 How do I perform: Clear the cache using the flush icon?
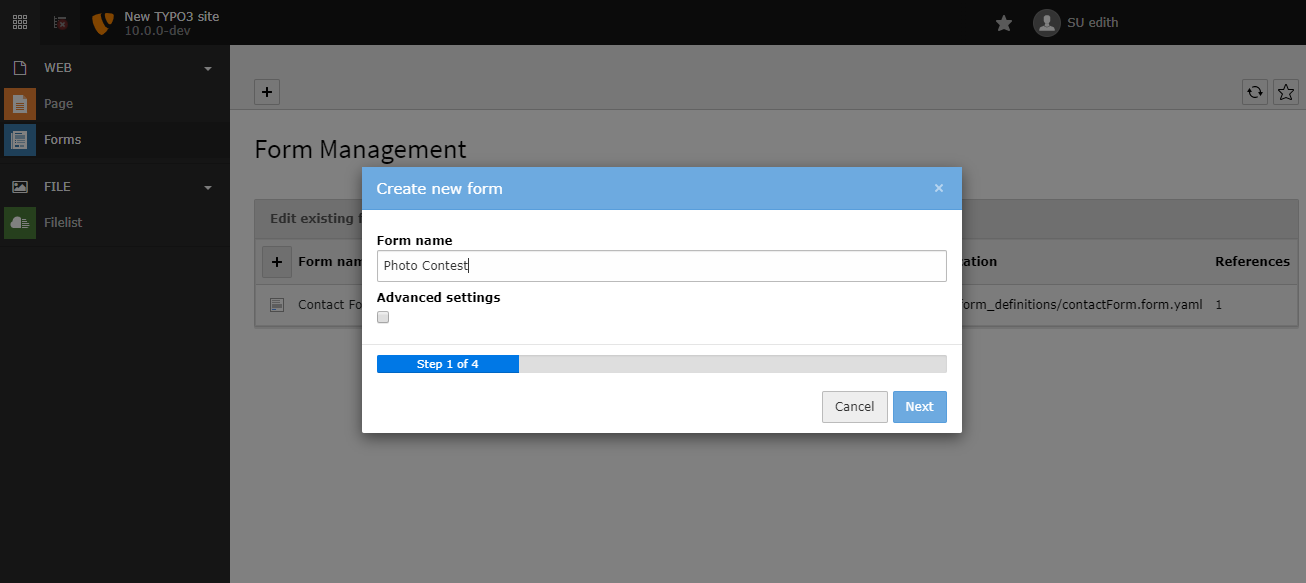tap(59, 22)
